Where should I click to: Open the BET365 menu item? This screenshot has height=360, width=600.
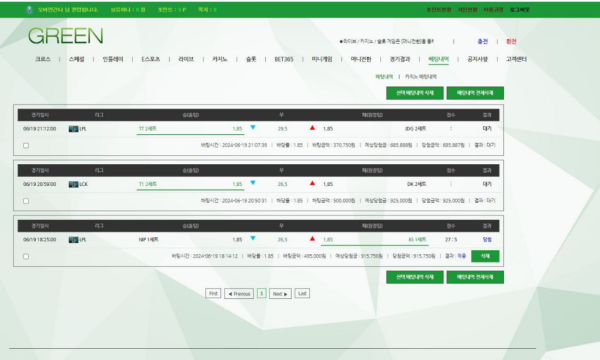point(284,59)
